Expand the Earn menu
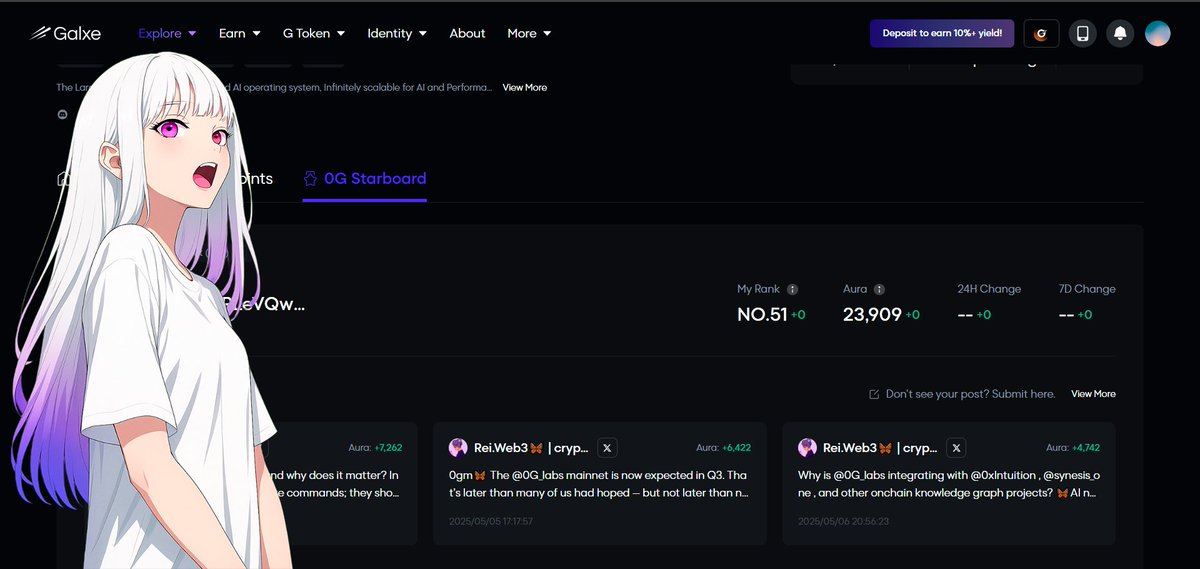The height and width of the screenshot is (569, 1200). (x=240, y=33)
